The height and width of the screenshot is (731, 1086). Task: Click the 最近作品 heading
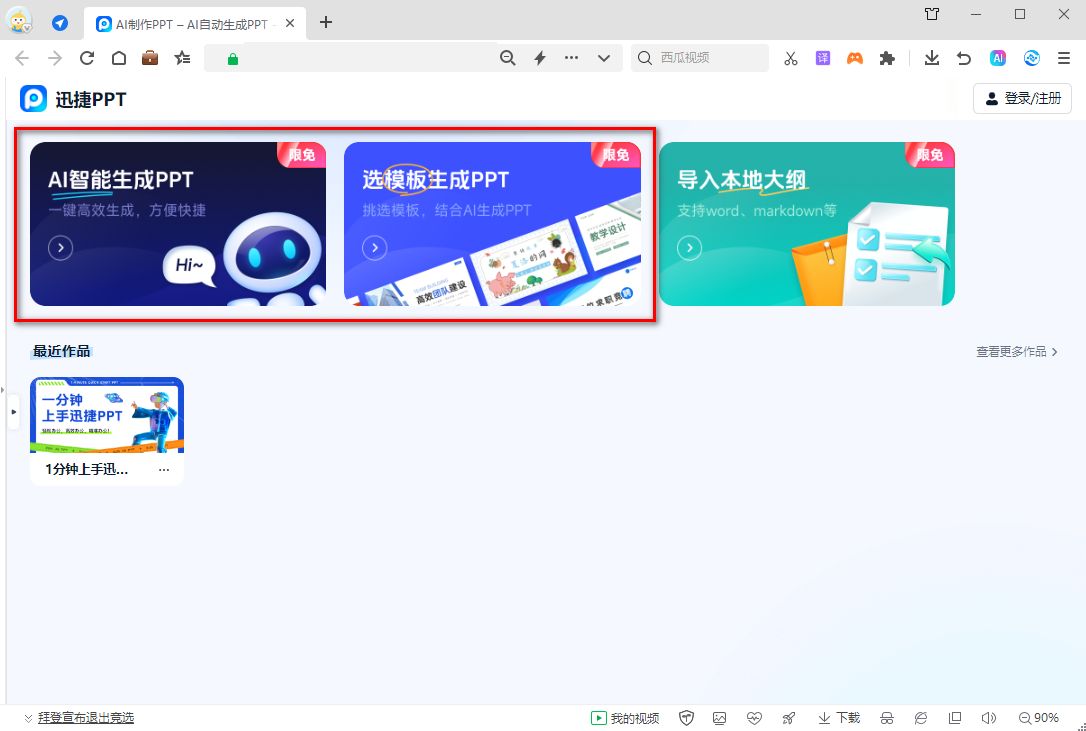tap(62, 351)
